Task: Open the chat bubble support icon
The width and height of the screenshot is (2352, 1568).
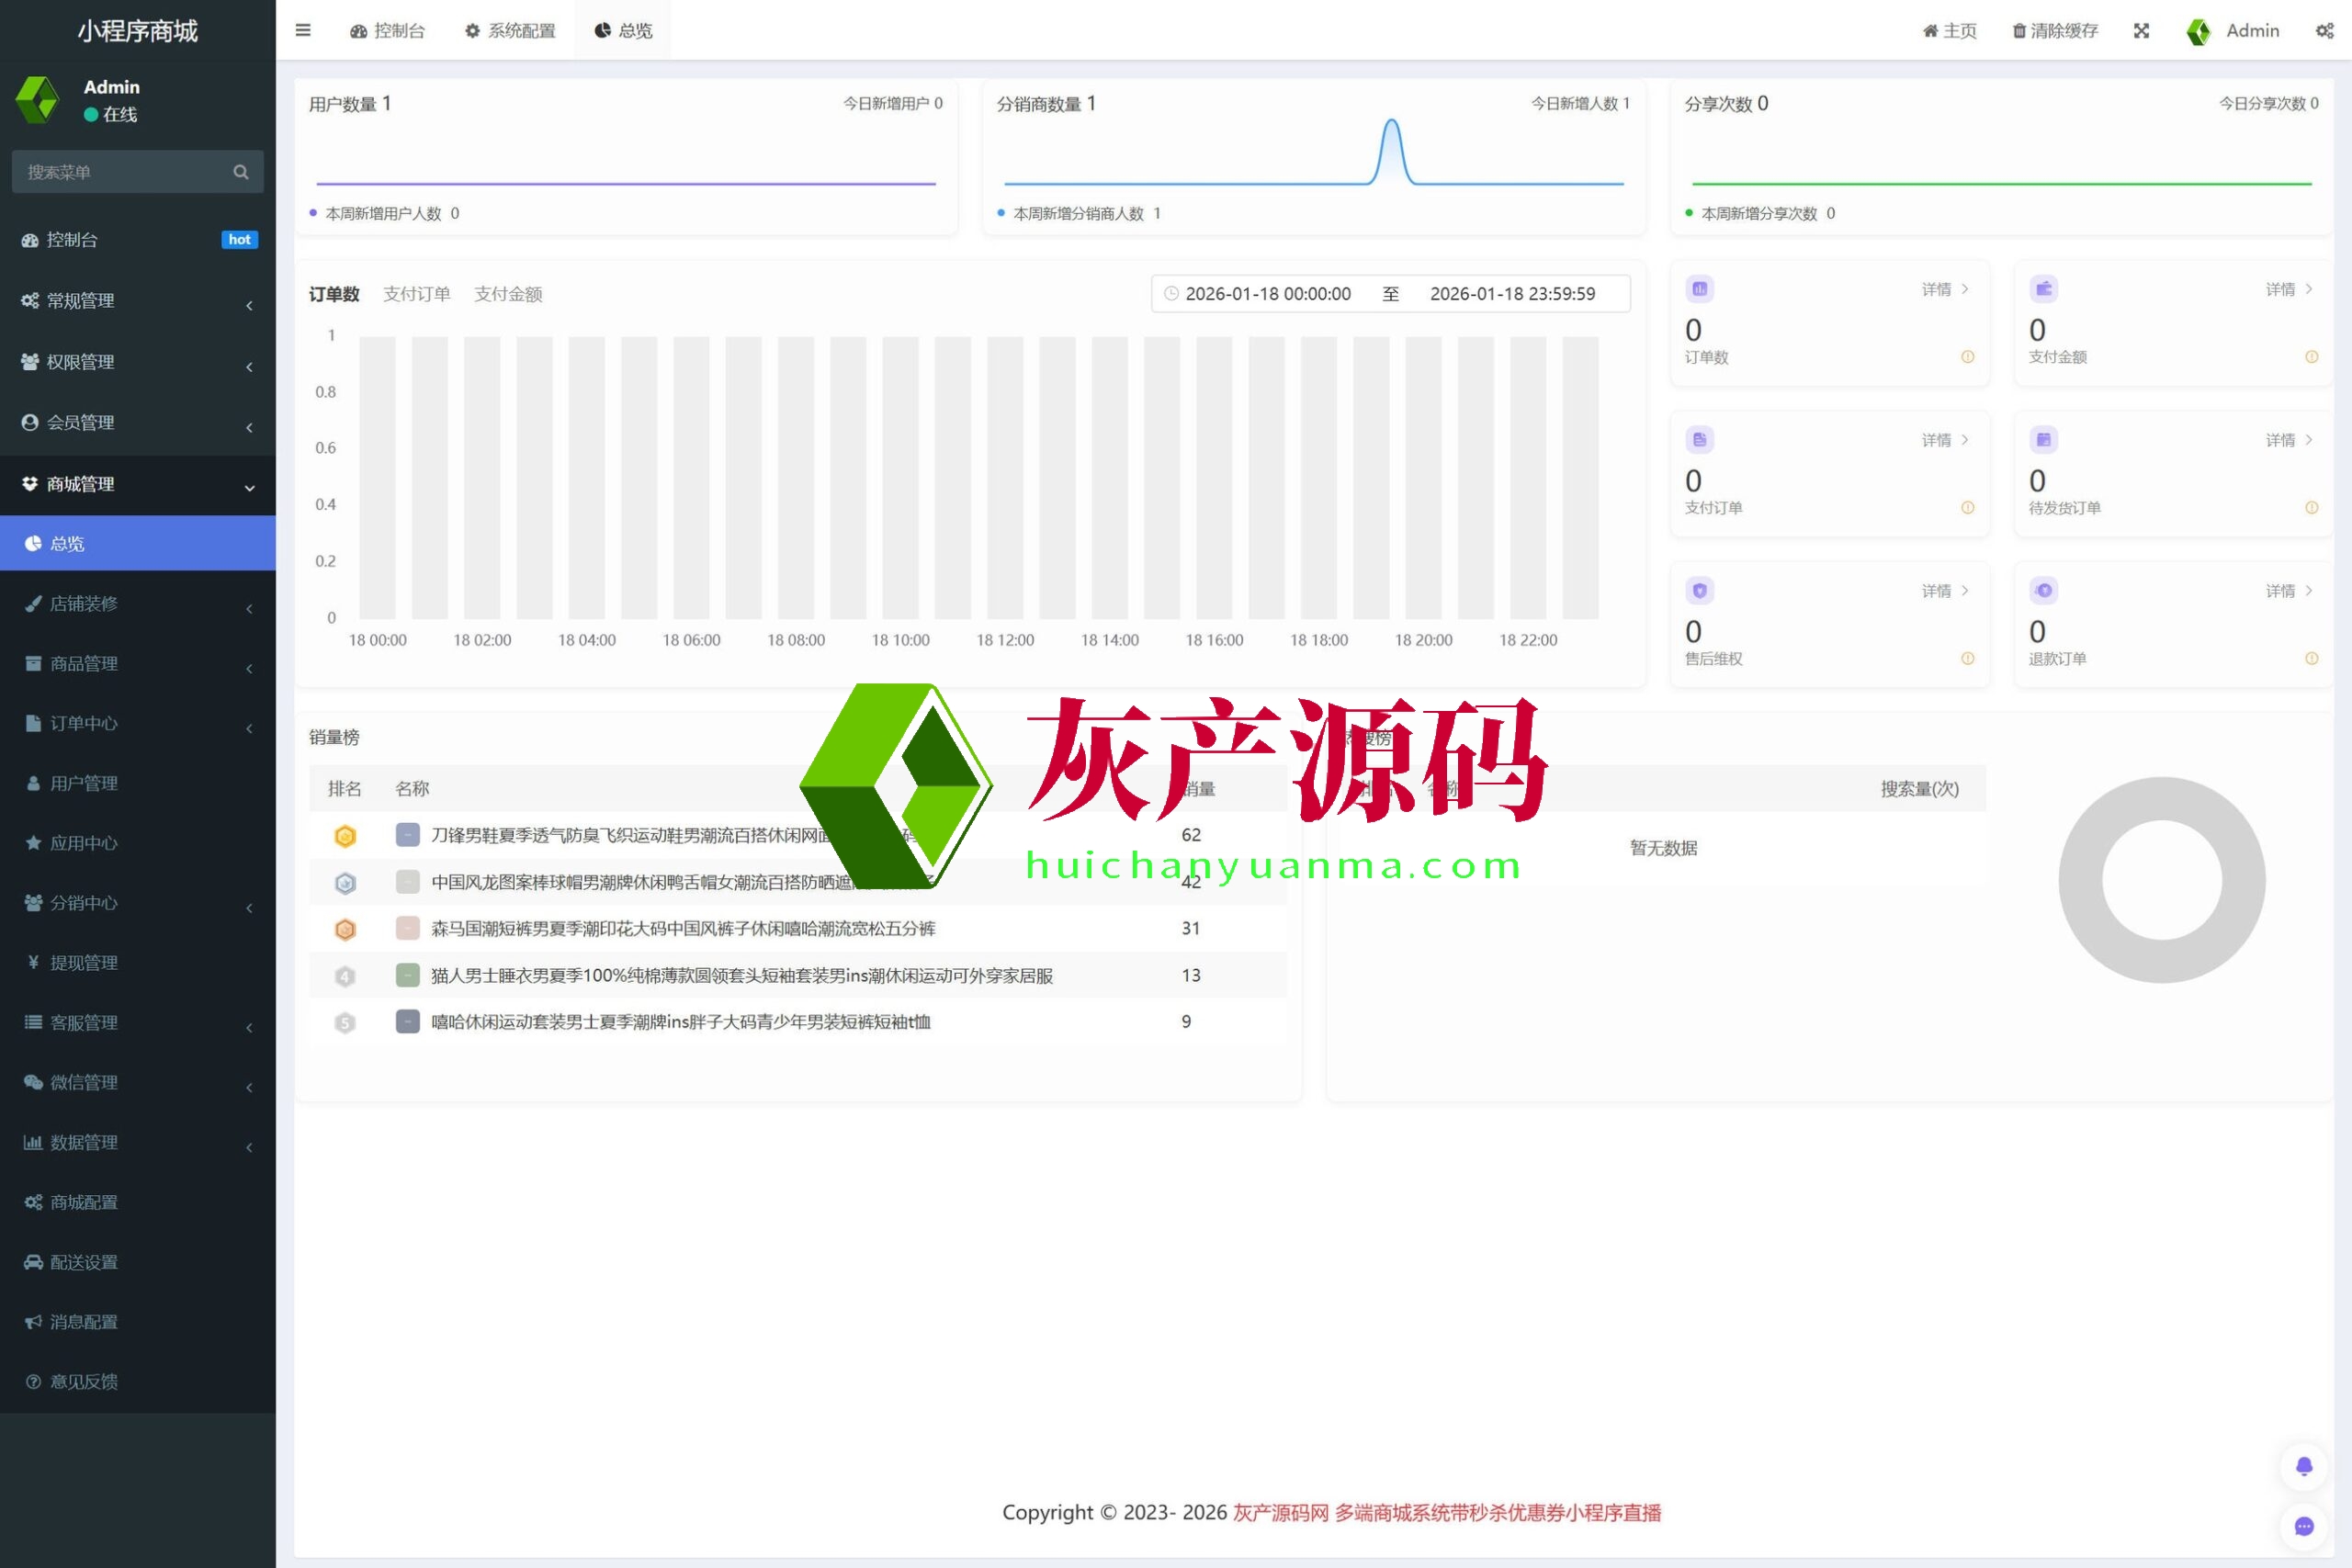Action: tap(2304, 1526)
